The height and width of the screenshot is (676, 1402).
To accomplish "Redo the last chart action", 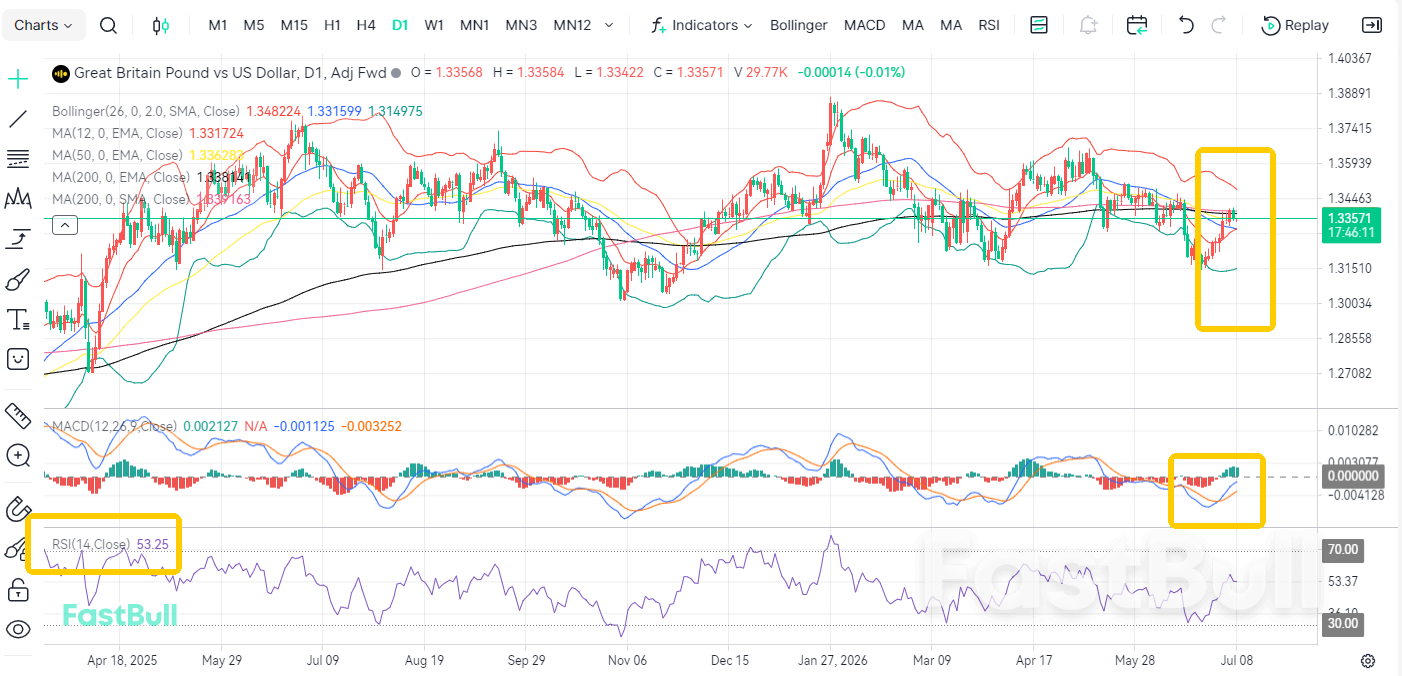I will pos(1218,25).
